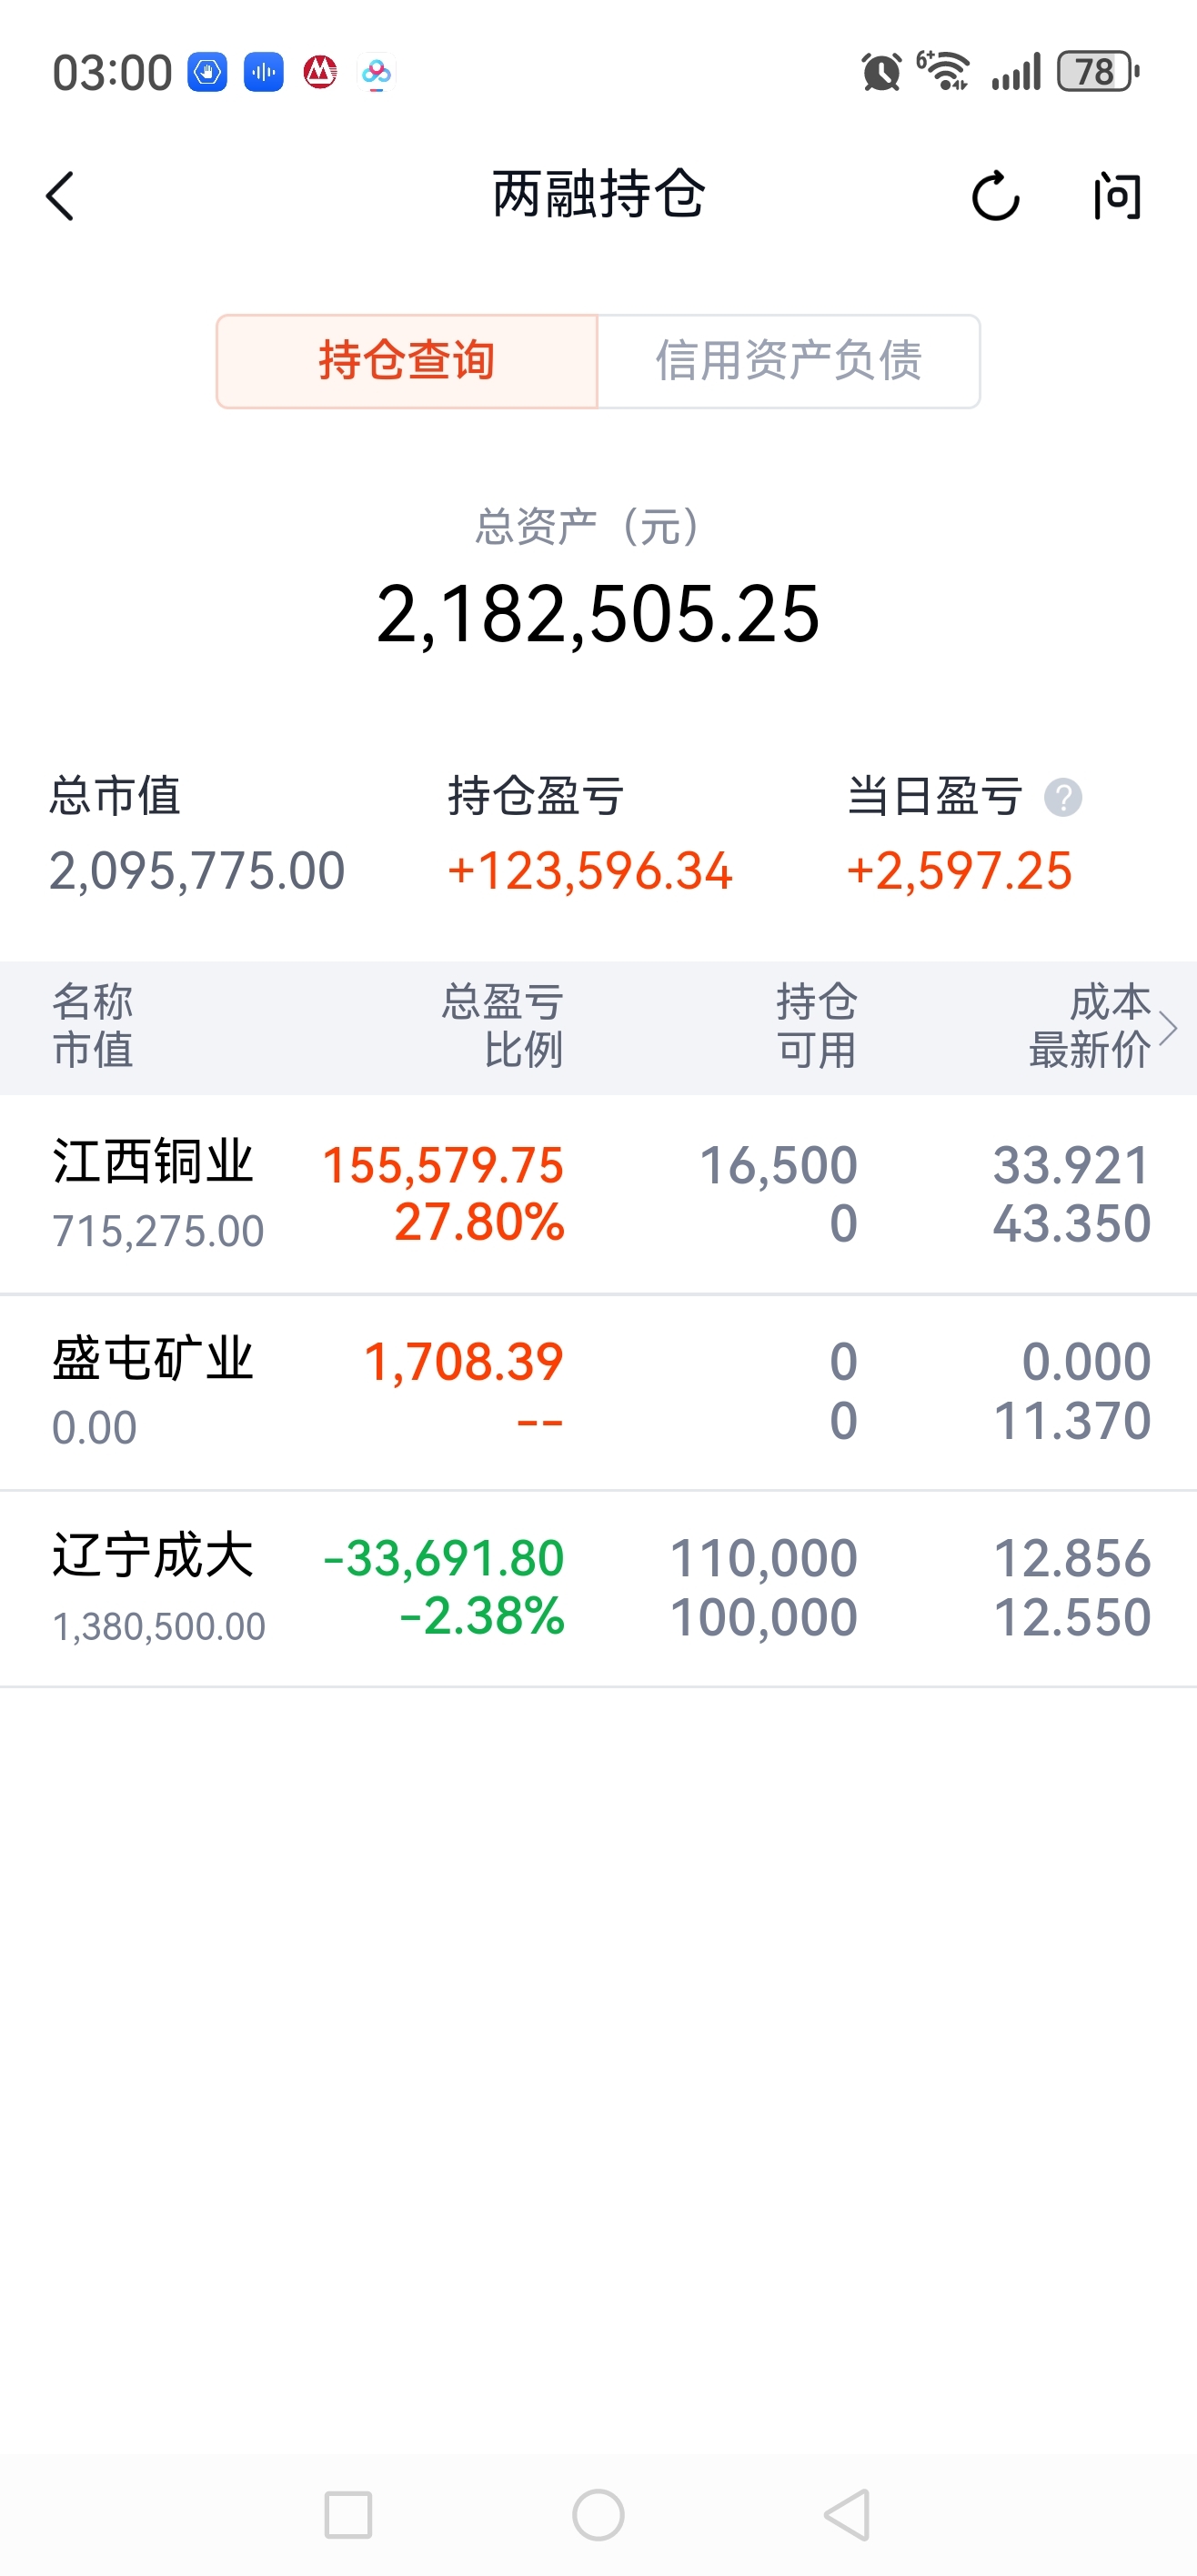
Task: Tap the battery level indicator
Action: coord(1097,72)
